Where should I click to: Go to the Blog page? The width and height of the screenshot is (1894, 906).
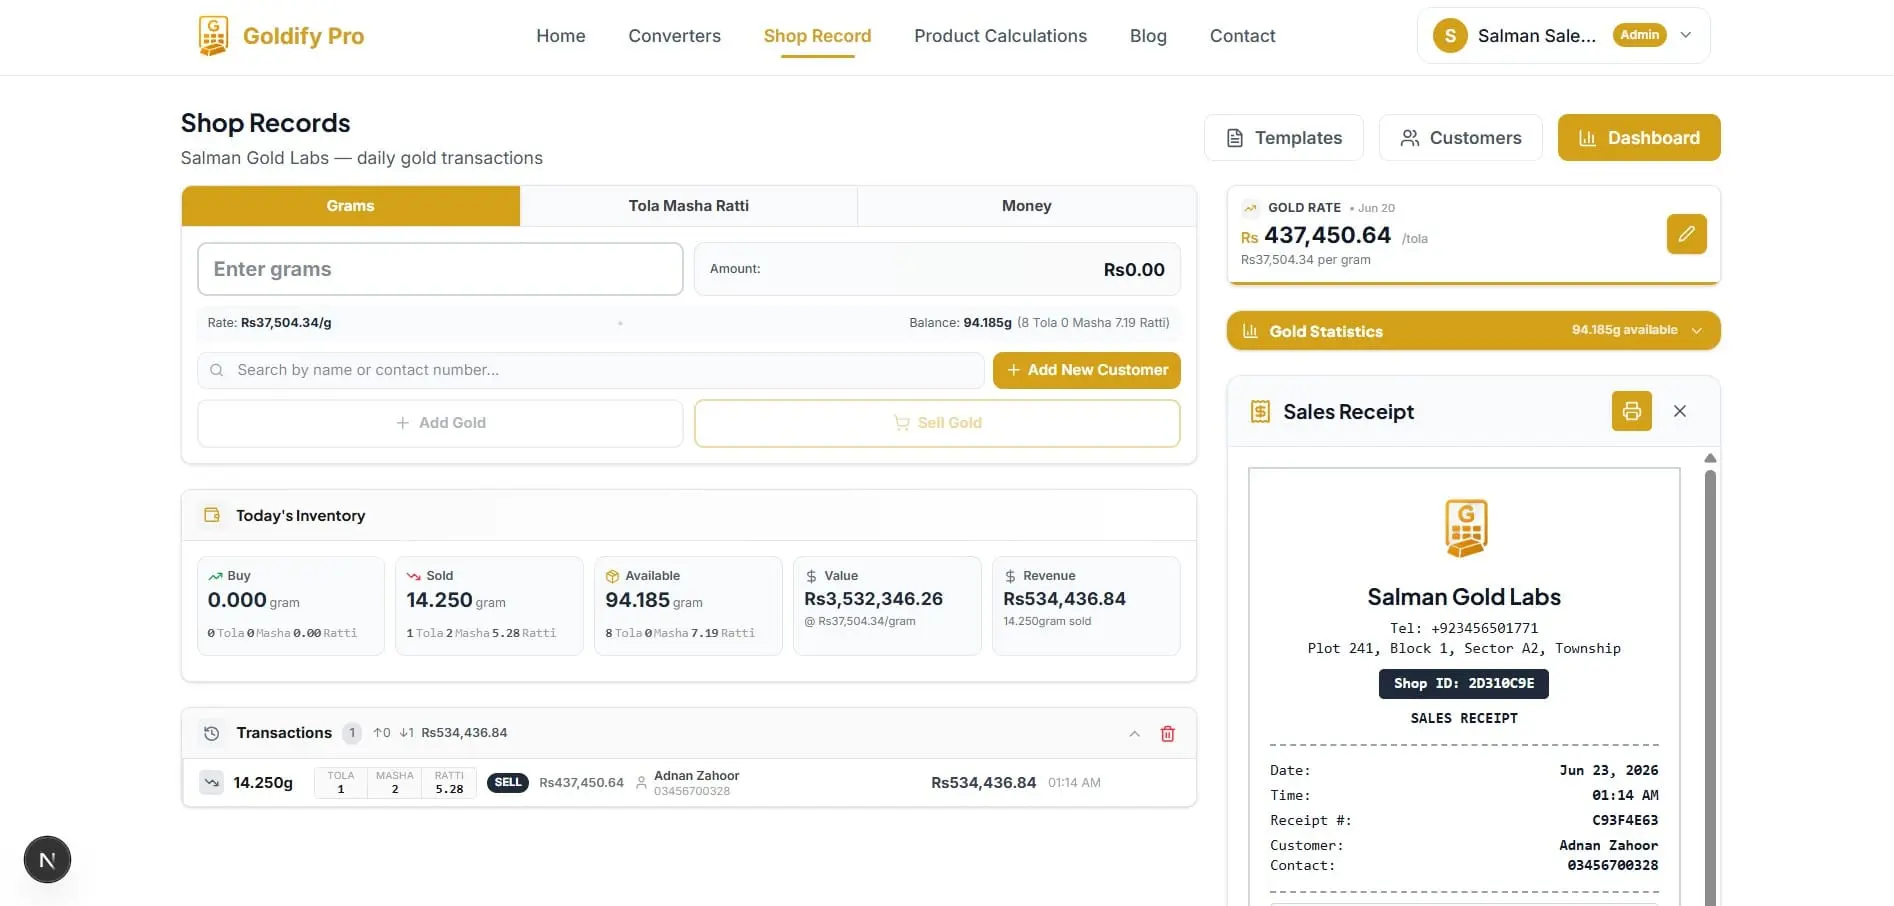click(1148, 36)
